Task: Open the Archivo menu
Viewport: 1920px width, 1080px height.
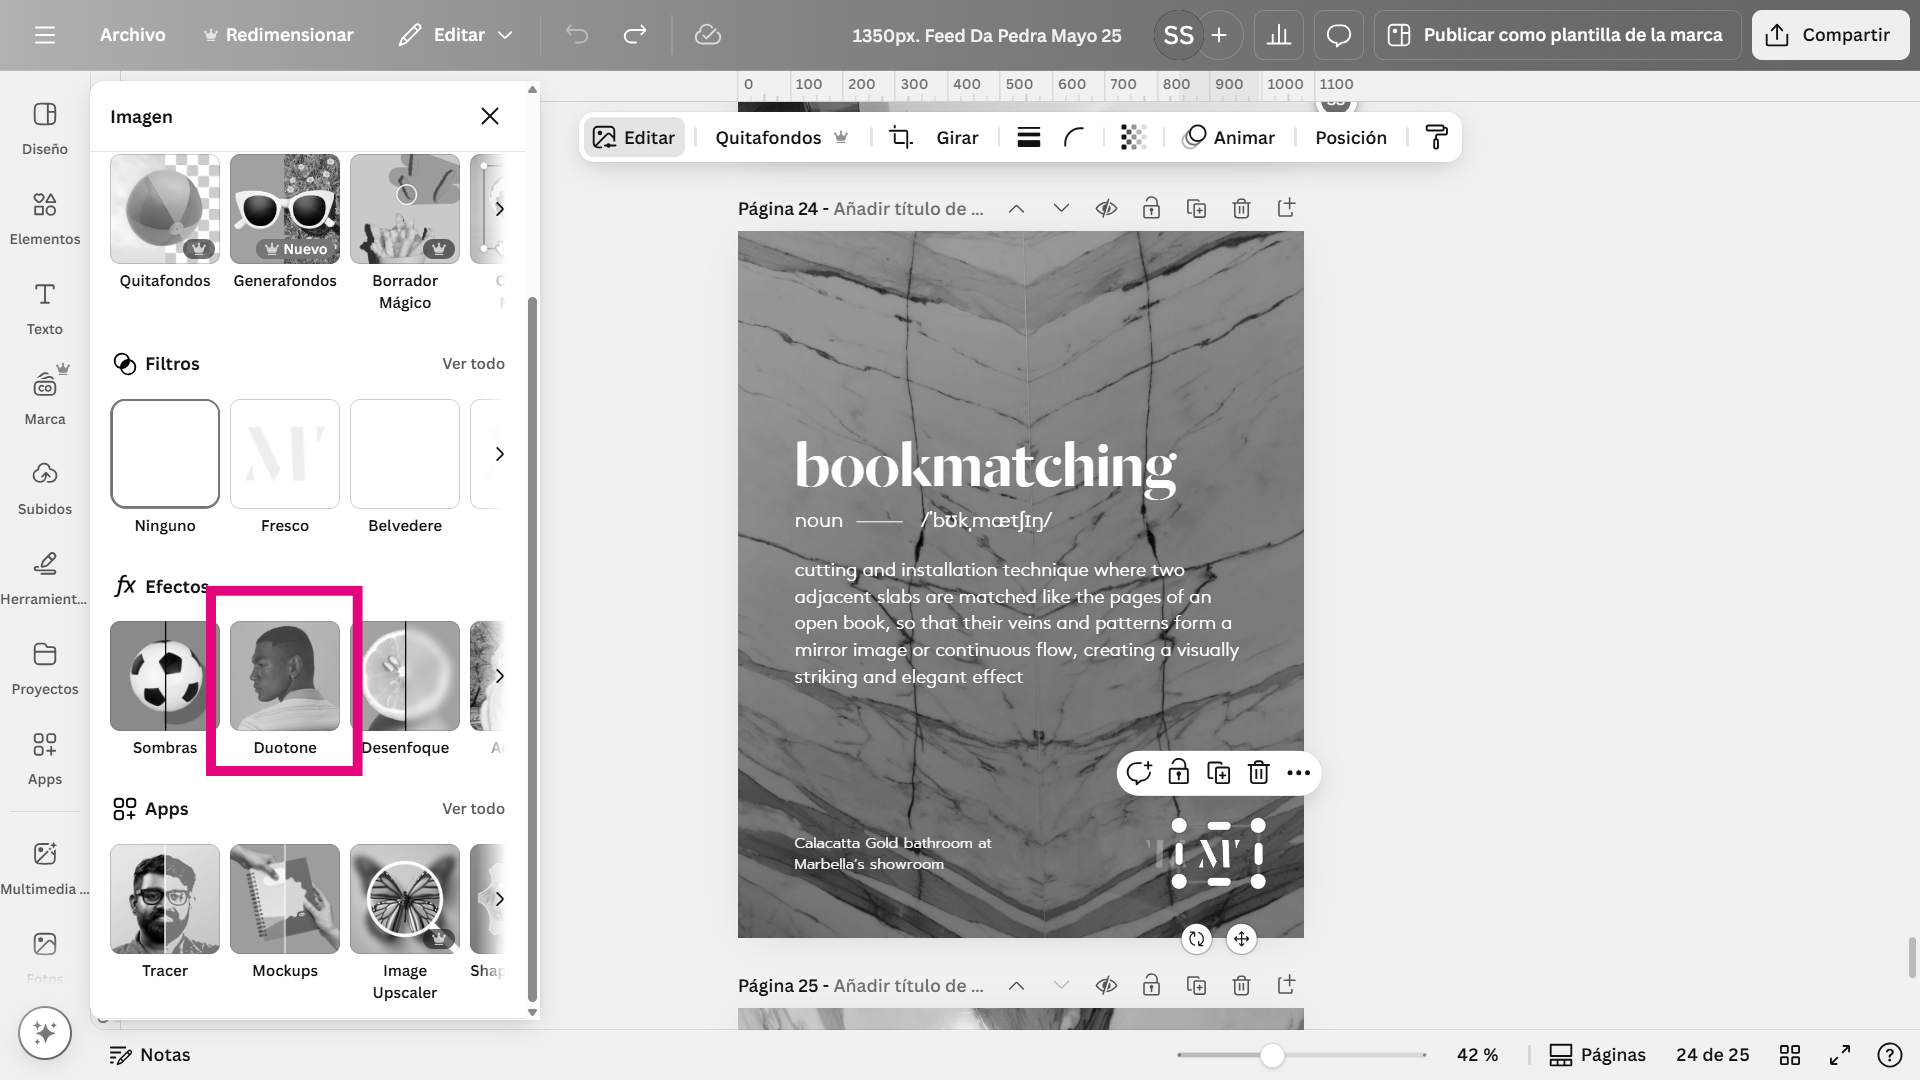Action: point(132,35)
